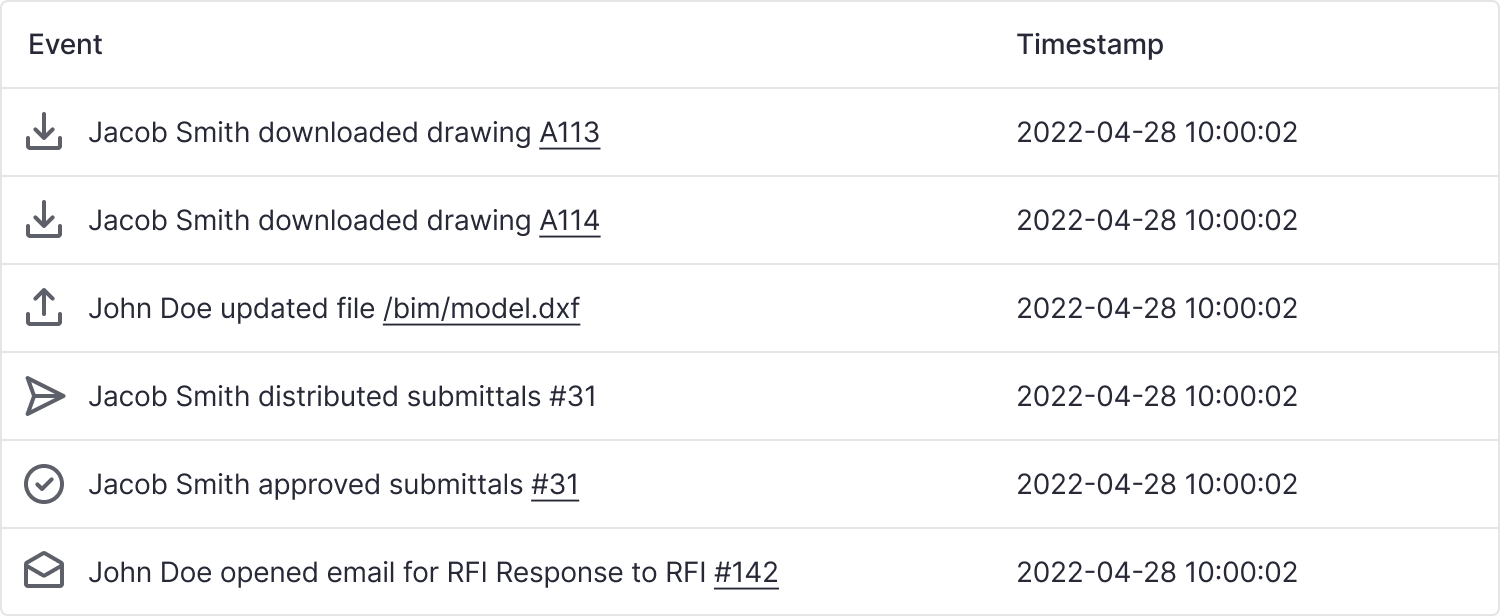Click the Timestamp column header
Image resolution: width=1500 pixels, height=616 pixels.
click(x=1090, y=45)
